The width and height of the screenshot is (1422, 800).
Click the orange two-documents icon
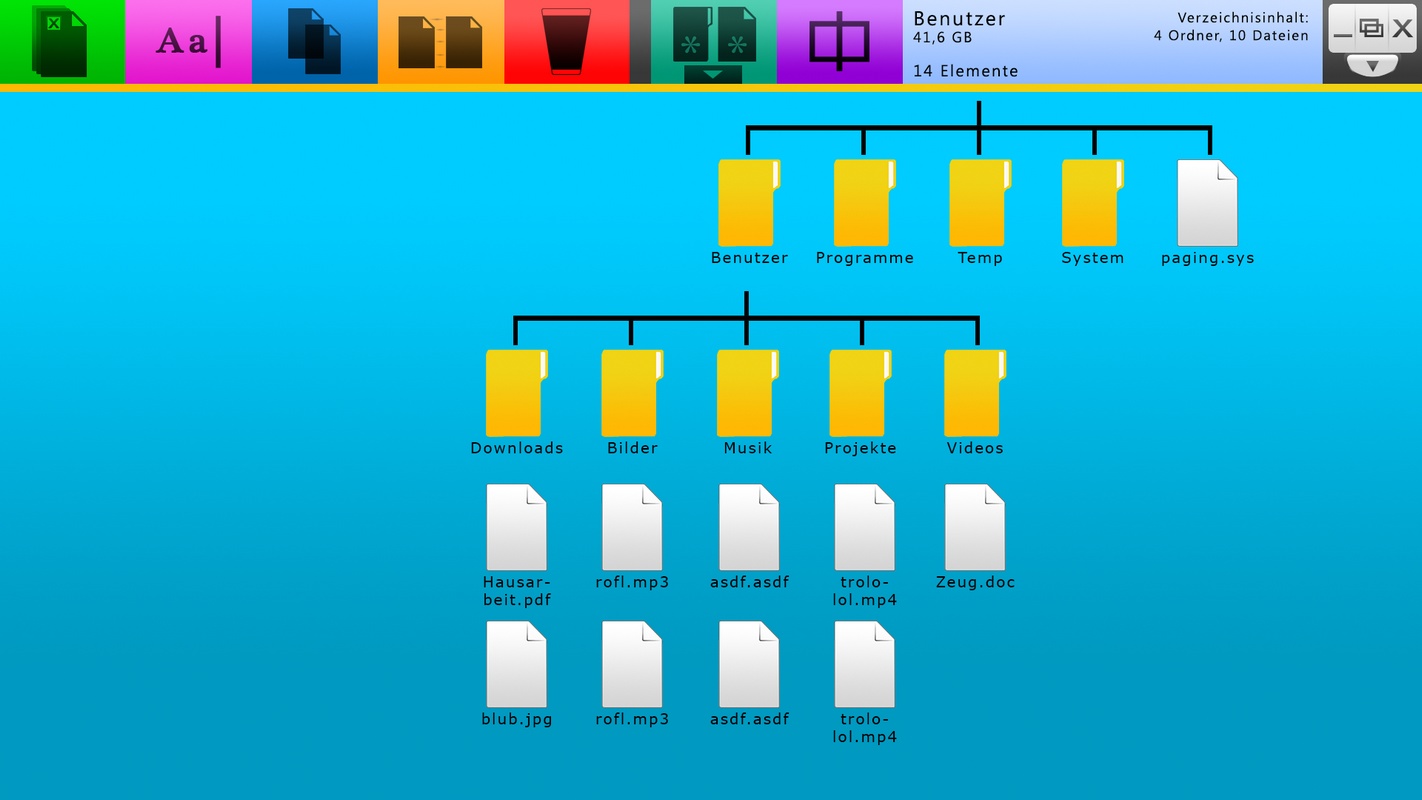click(440, 42)
